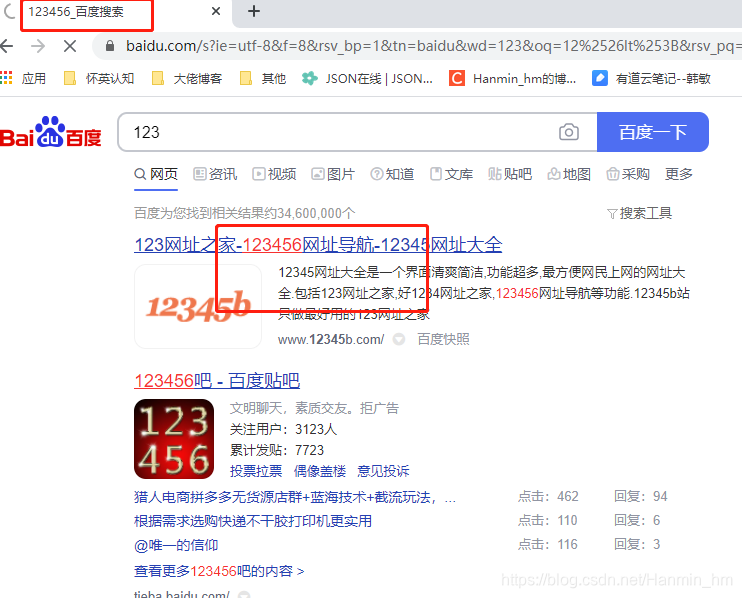Open the 大佬博客 bookmark folder
This screenshot has width=742, height=598.
[187, 78]
